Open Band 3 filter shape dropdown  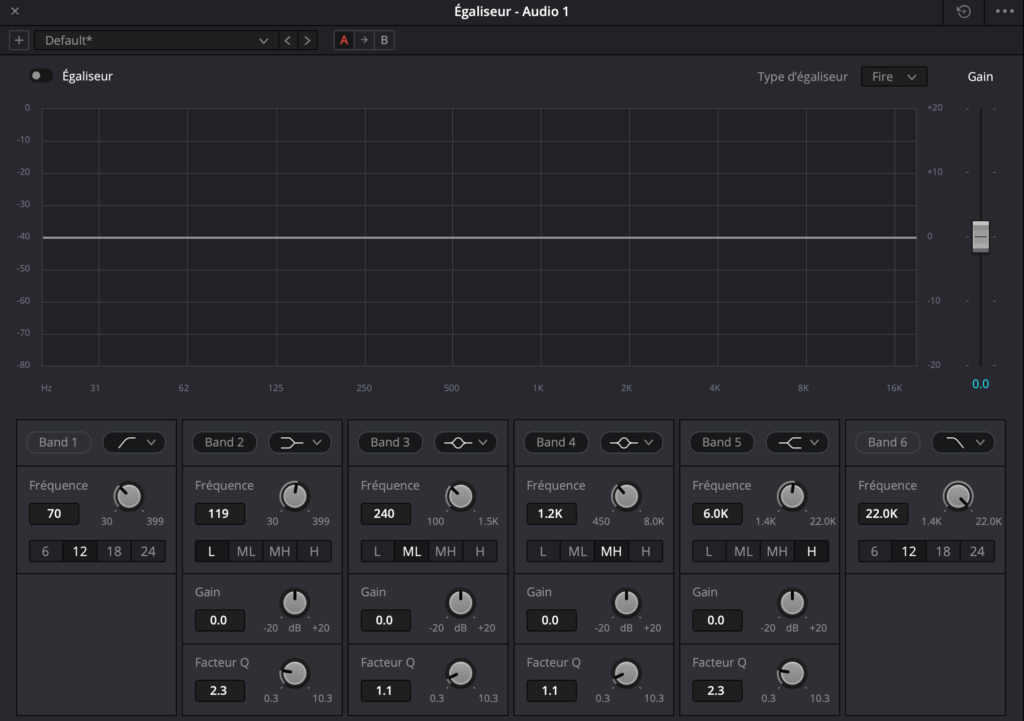(x=466, y=442)
